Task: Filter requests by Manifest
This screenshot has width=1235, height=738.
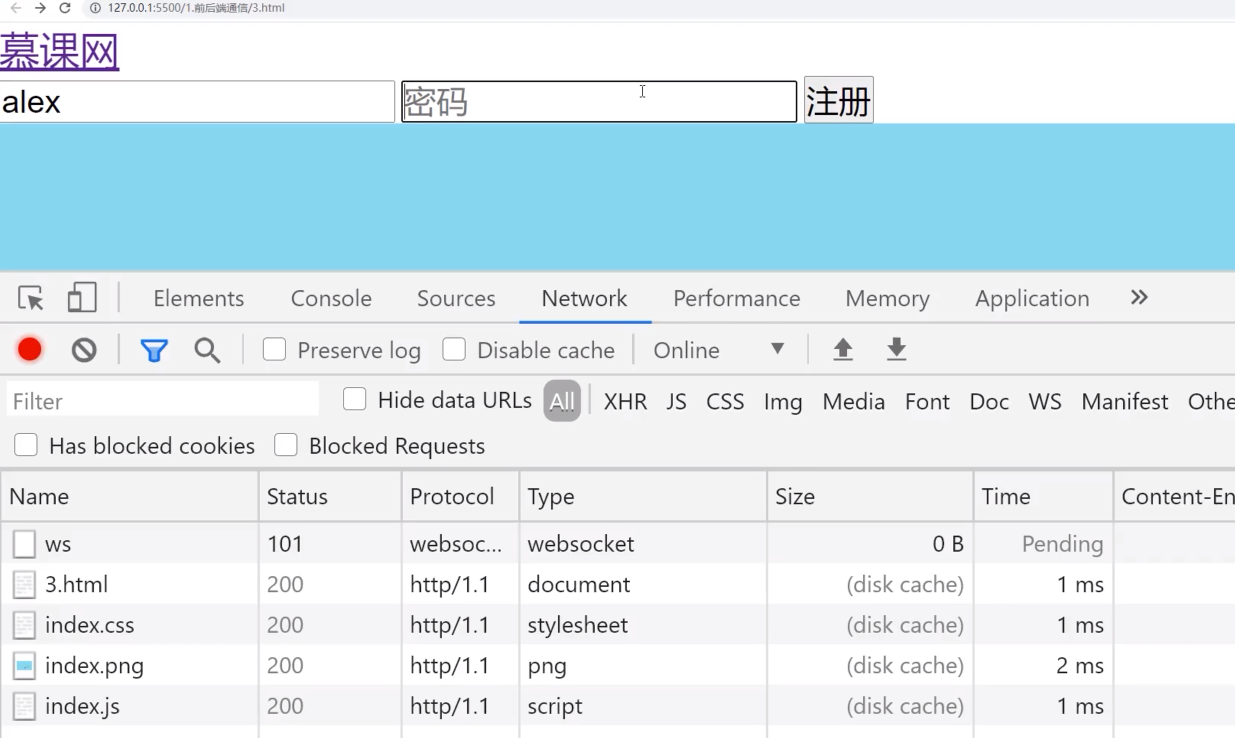Action: (1124, 401)
